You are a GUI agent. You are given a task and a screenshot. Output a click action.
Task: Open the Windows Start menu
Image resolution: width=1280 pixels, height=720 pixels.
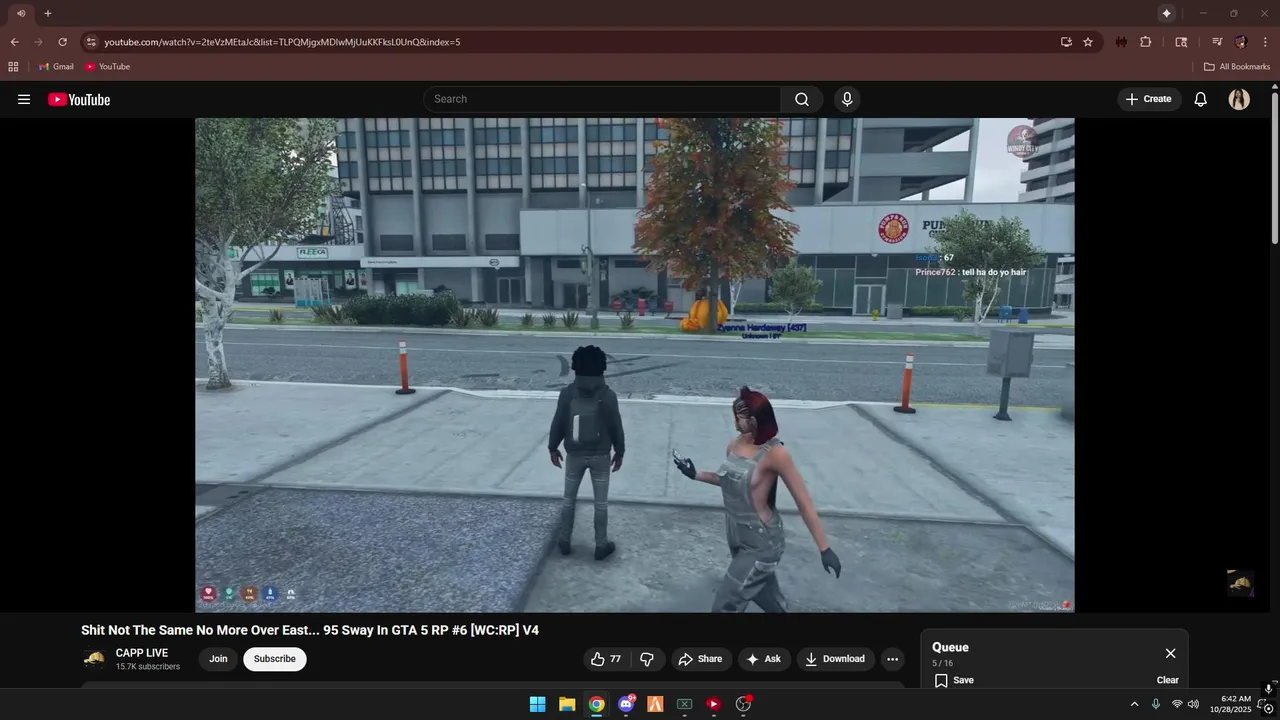pyautogui.click(x=538, y=704)
